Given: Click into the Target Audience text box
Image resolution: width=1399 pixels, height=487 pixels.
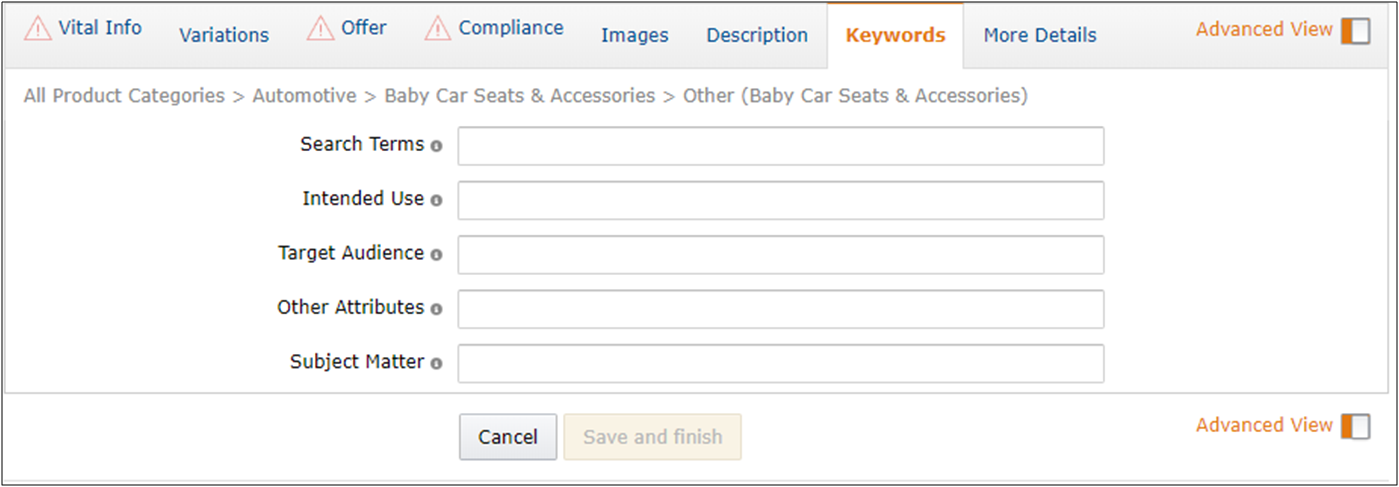Looking at the screenshot, I should pyautogui.click(x=780, y=255).
